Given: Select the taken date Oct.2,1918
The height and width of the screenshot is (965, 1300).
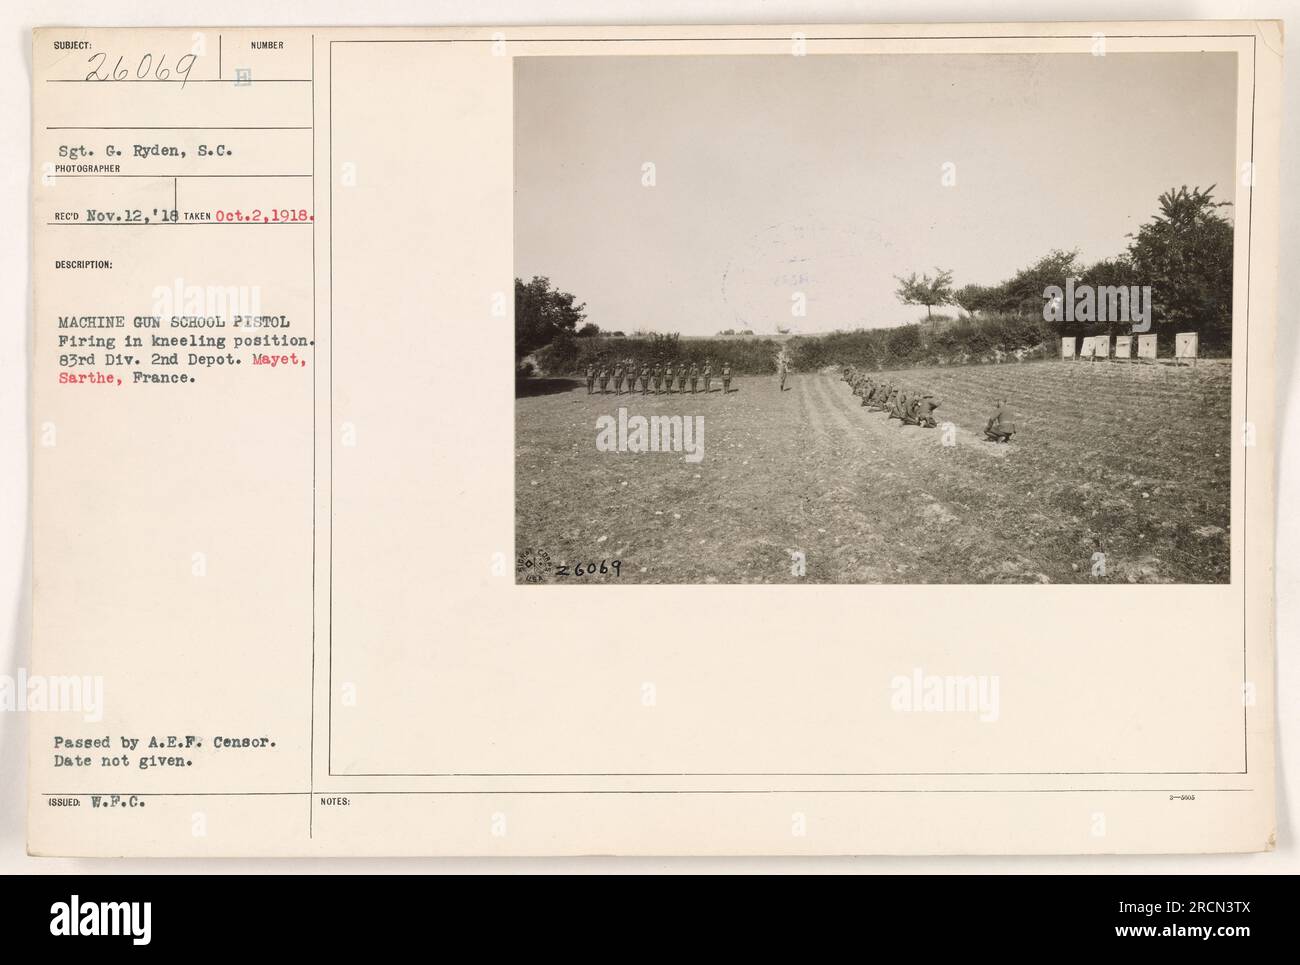Looking at the screenshot, I should tap(266, 215).
